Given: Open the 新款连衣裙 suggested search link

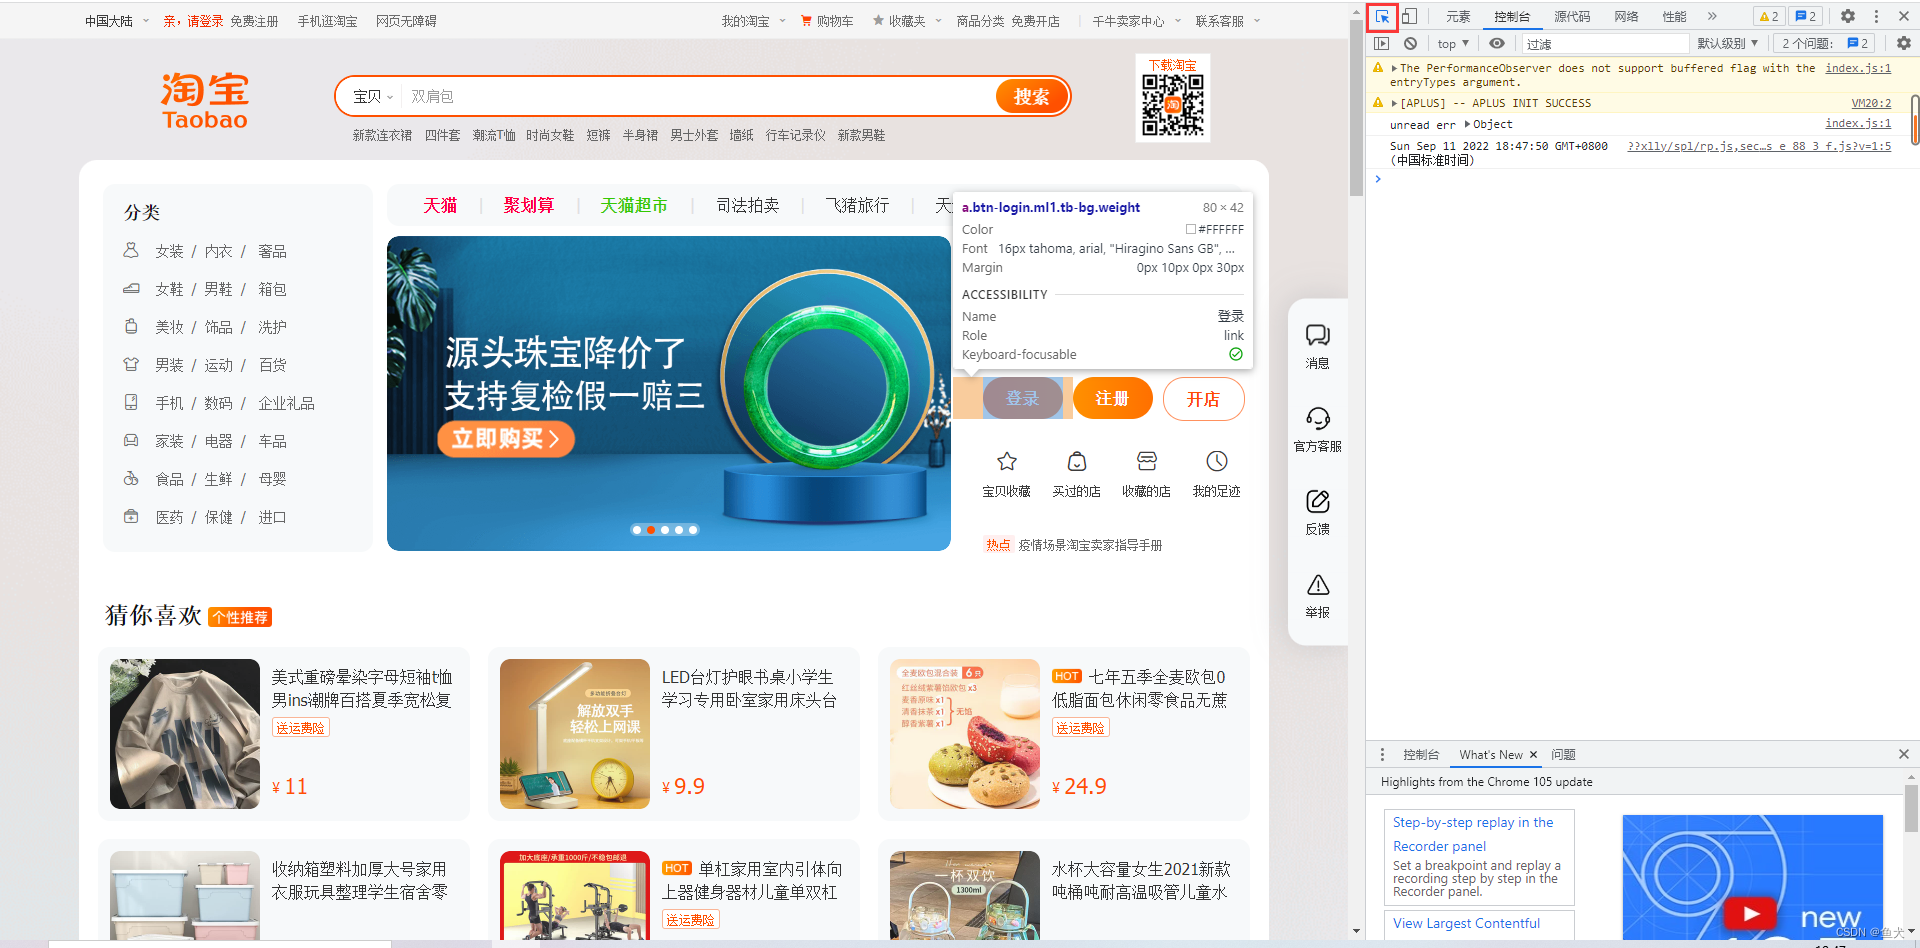Looking at the screenshot, I should point(382,135).
